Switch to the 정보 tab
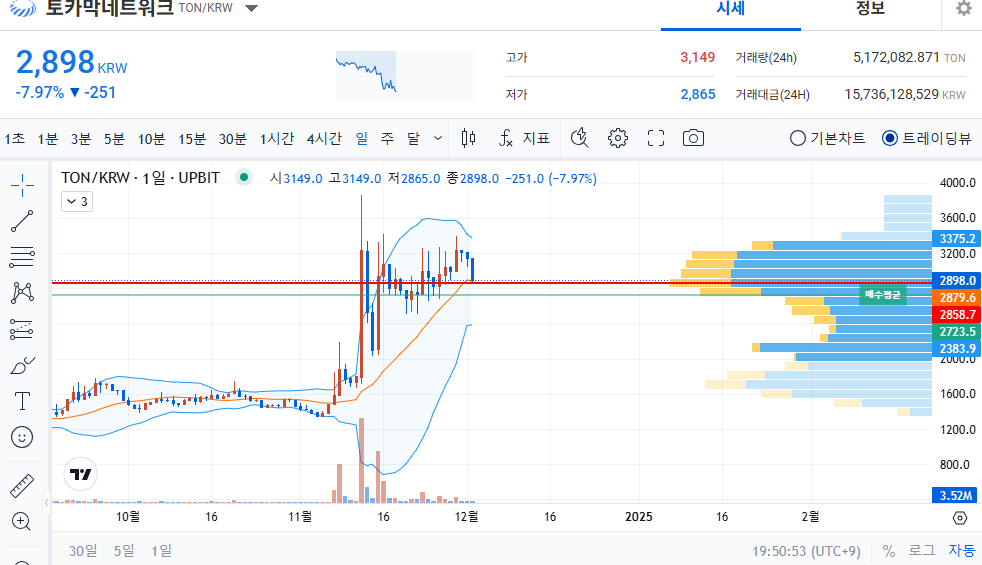The width and height of the screenshot is (982, 565). click(871, 9)
